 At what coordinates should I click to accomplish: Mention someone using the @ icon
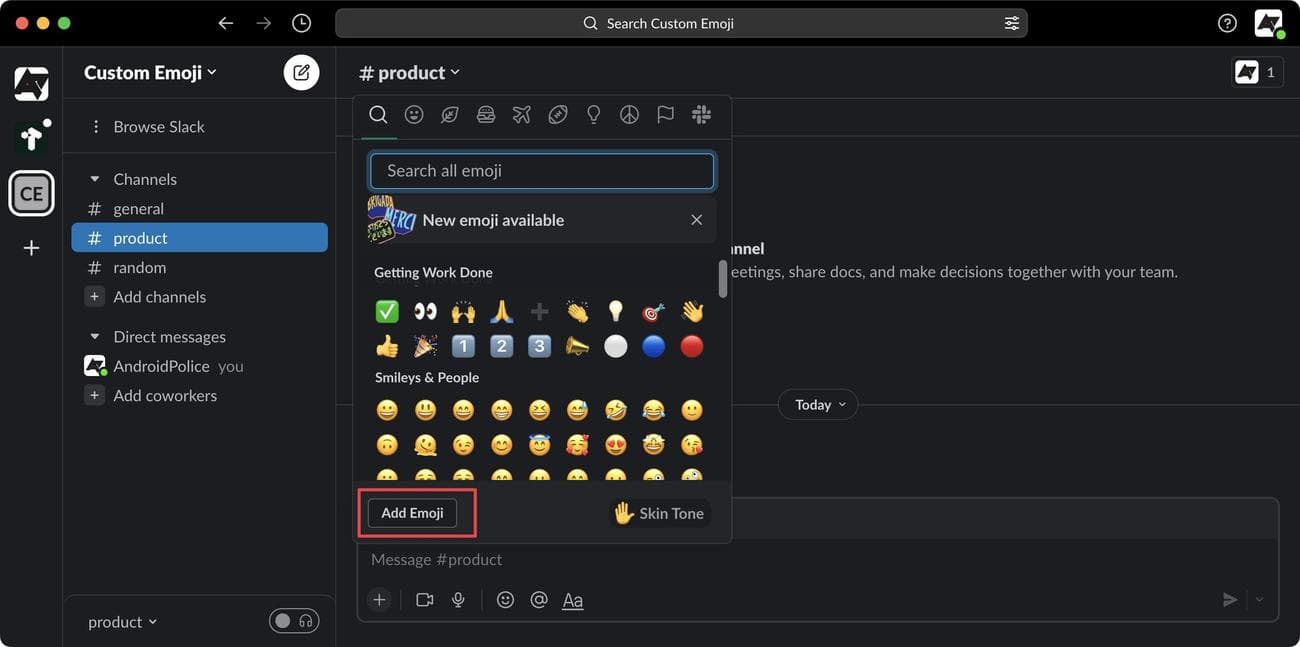539,599
